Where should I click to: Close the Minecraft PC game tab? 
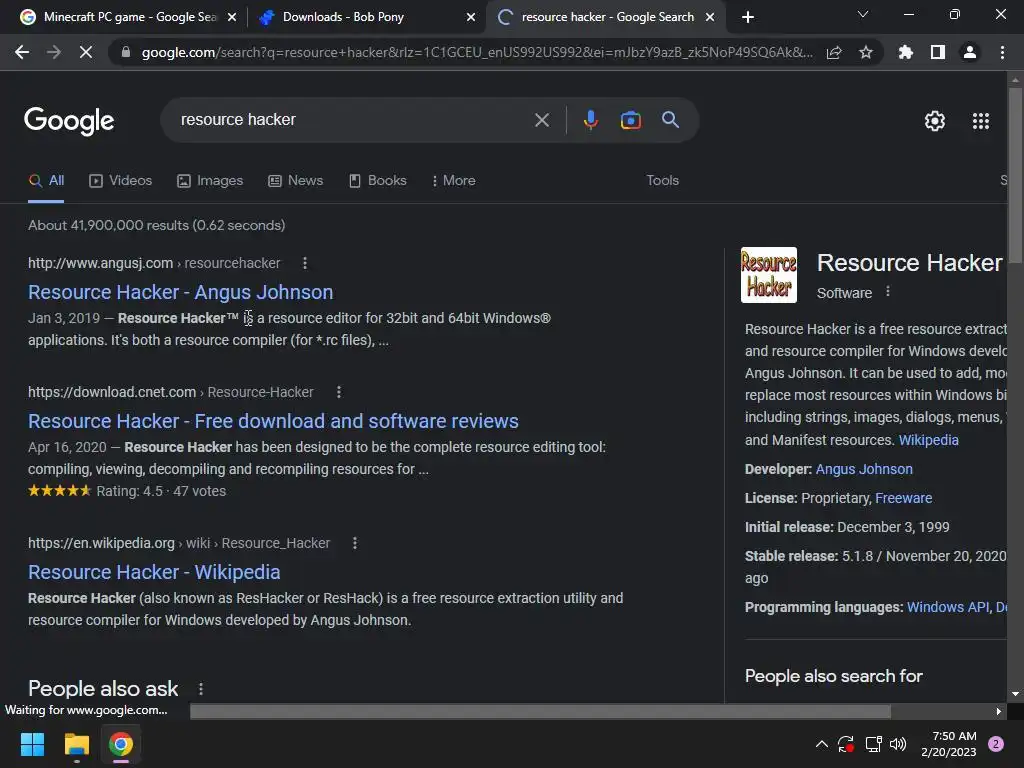232,17
